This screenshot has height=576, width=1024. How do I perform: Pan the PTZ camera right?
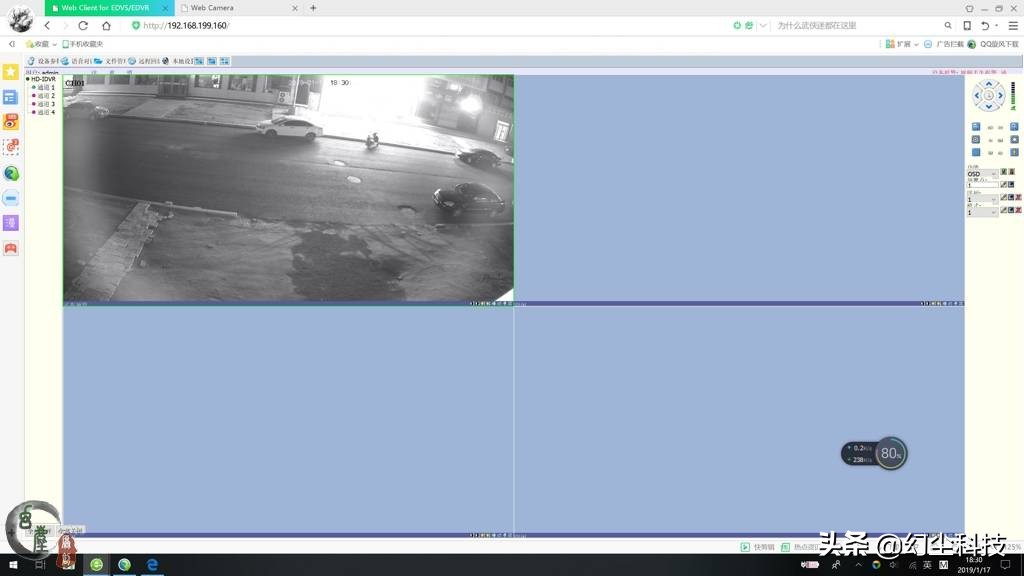[x=1000, y=95]
